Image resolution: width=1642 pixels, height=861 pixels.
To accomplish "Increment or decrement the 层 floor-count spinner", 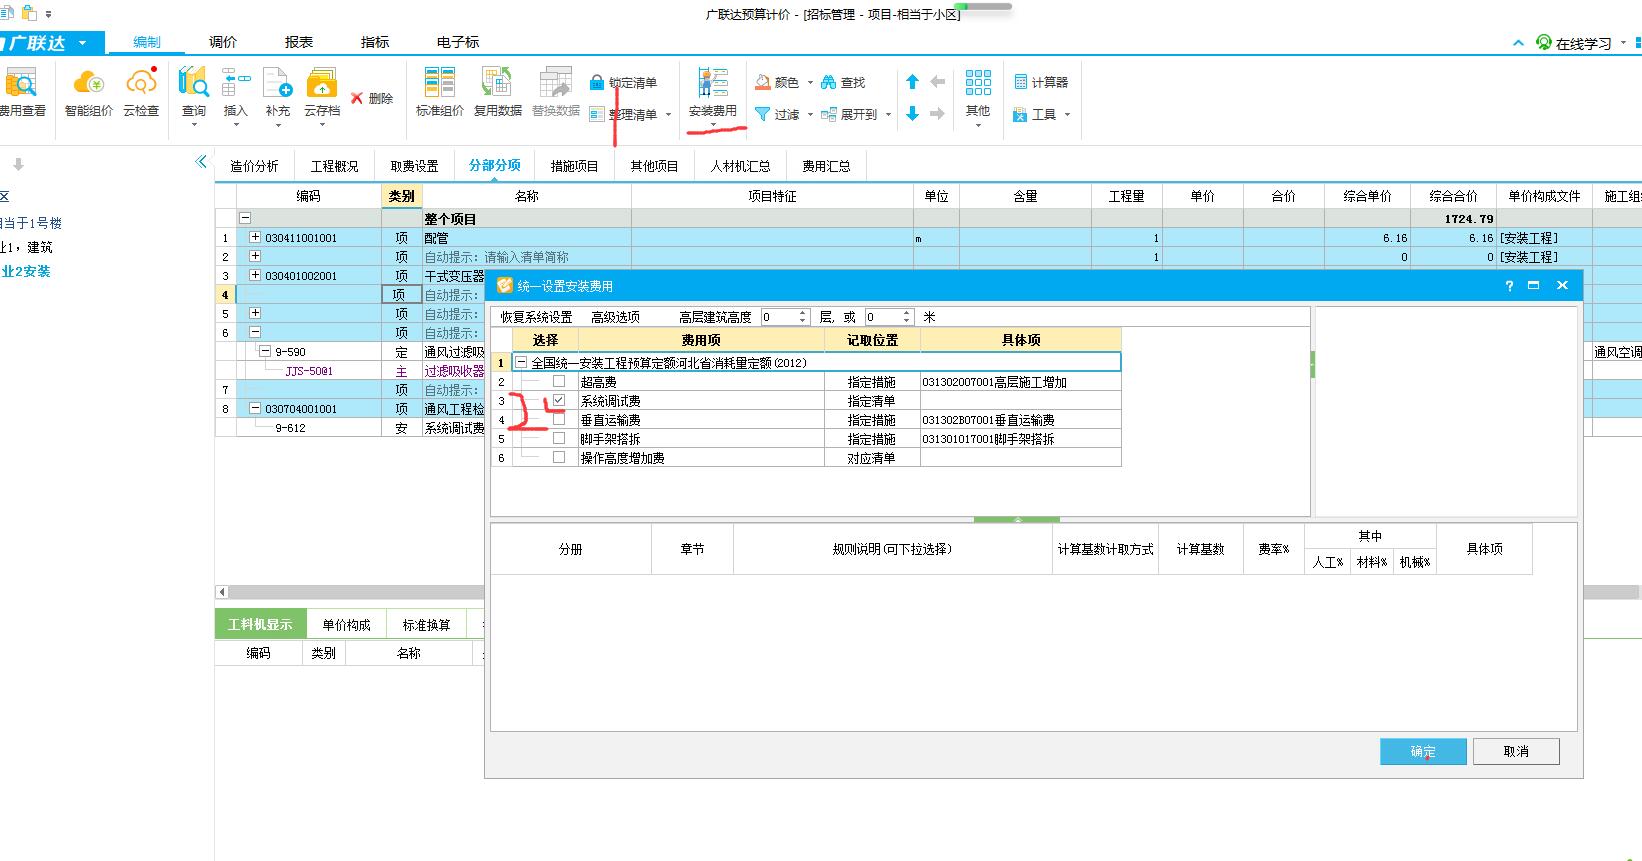I will point(803,316).
